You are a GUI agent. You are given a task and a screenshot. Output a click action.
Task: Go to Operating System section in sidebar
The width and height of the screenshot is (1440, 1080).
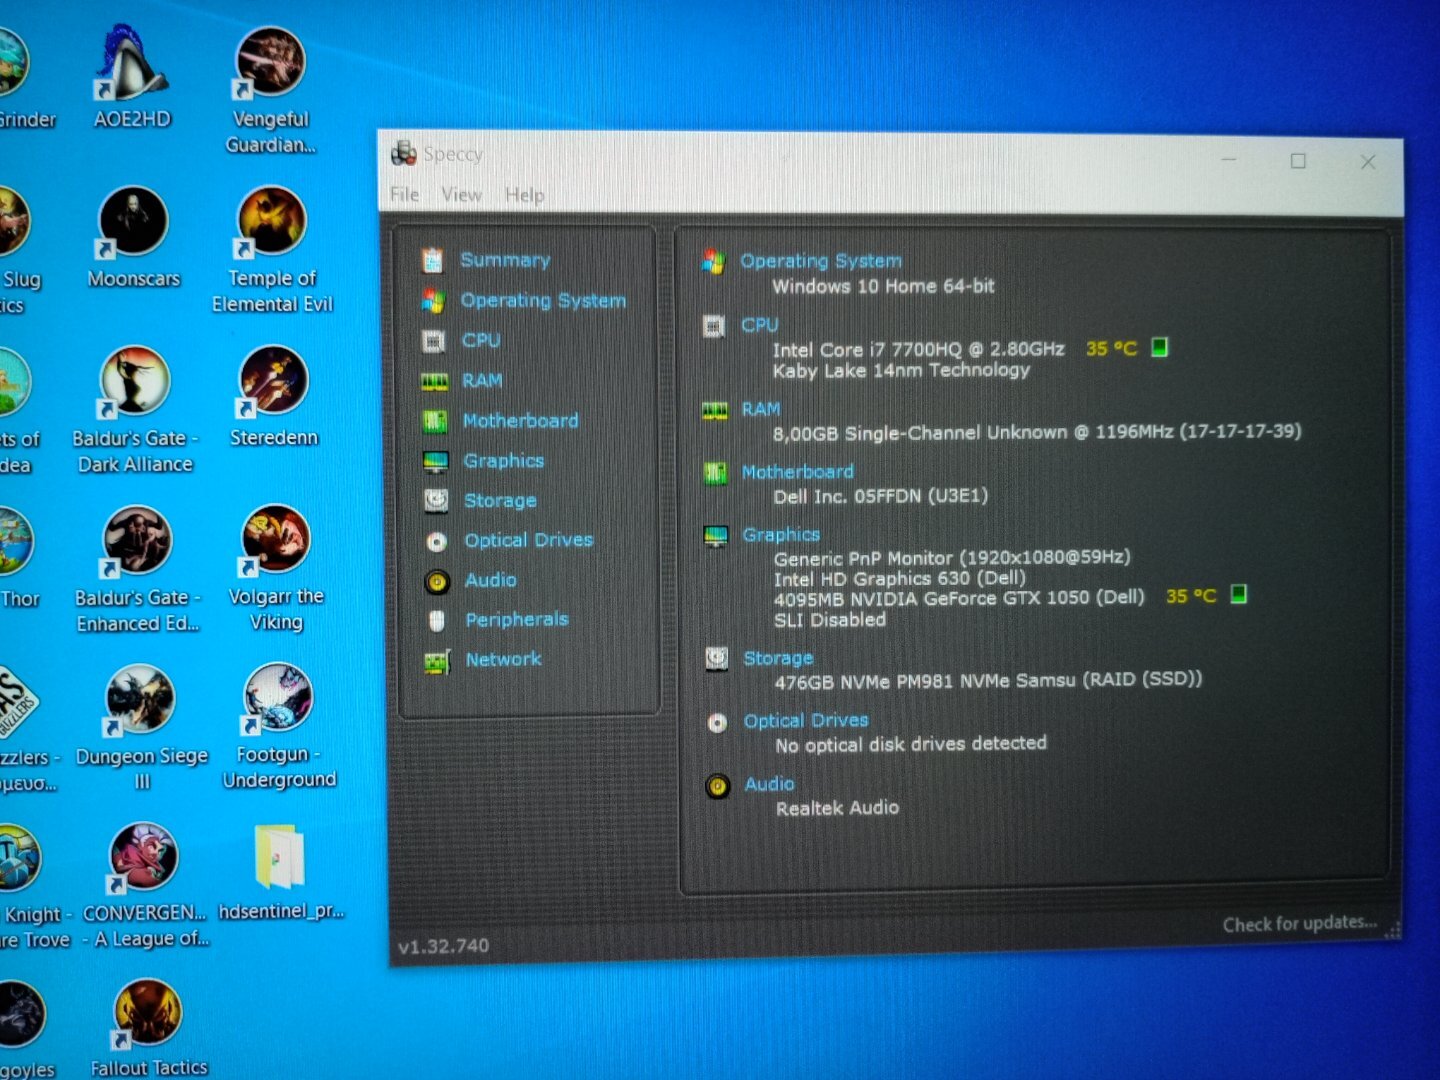click(x=543, y=301)
